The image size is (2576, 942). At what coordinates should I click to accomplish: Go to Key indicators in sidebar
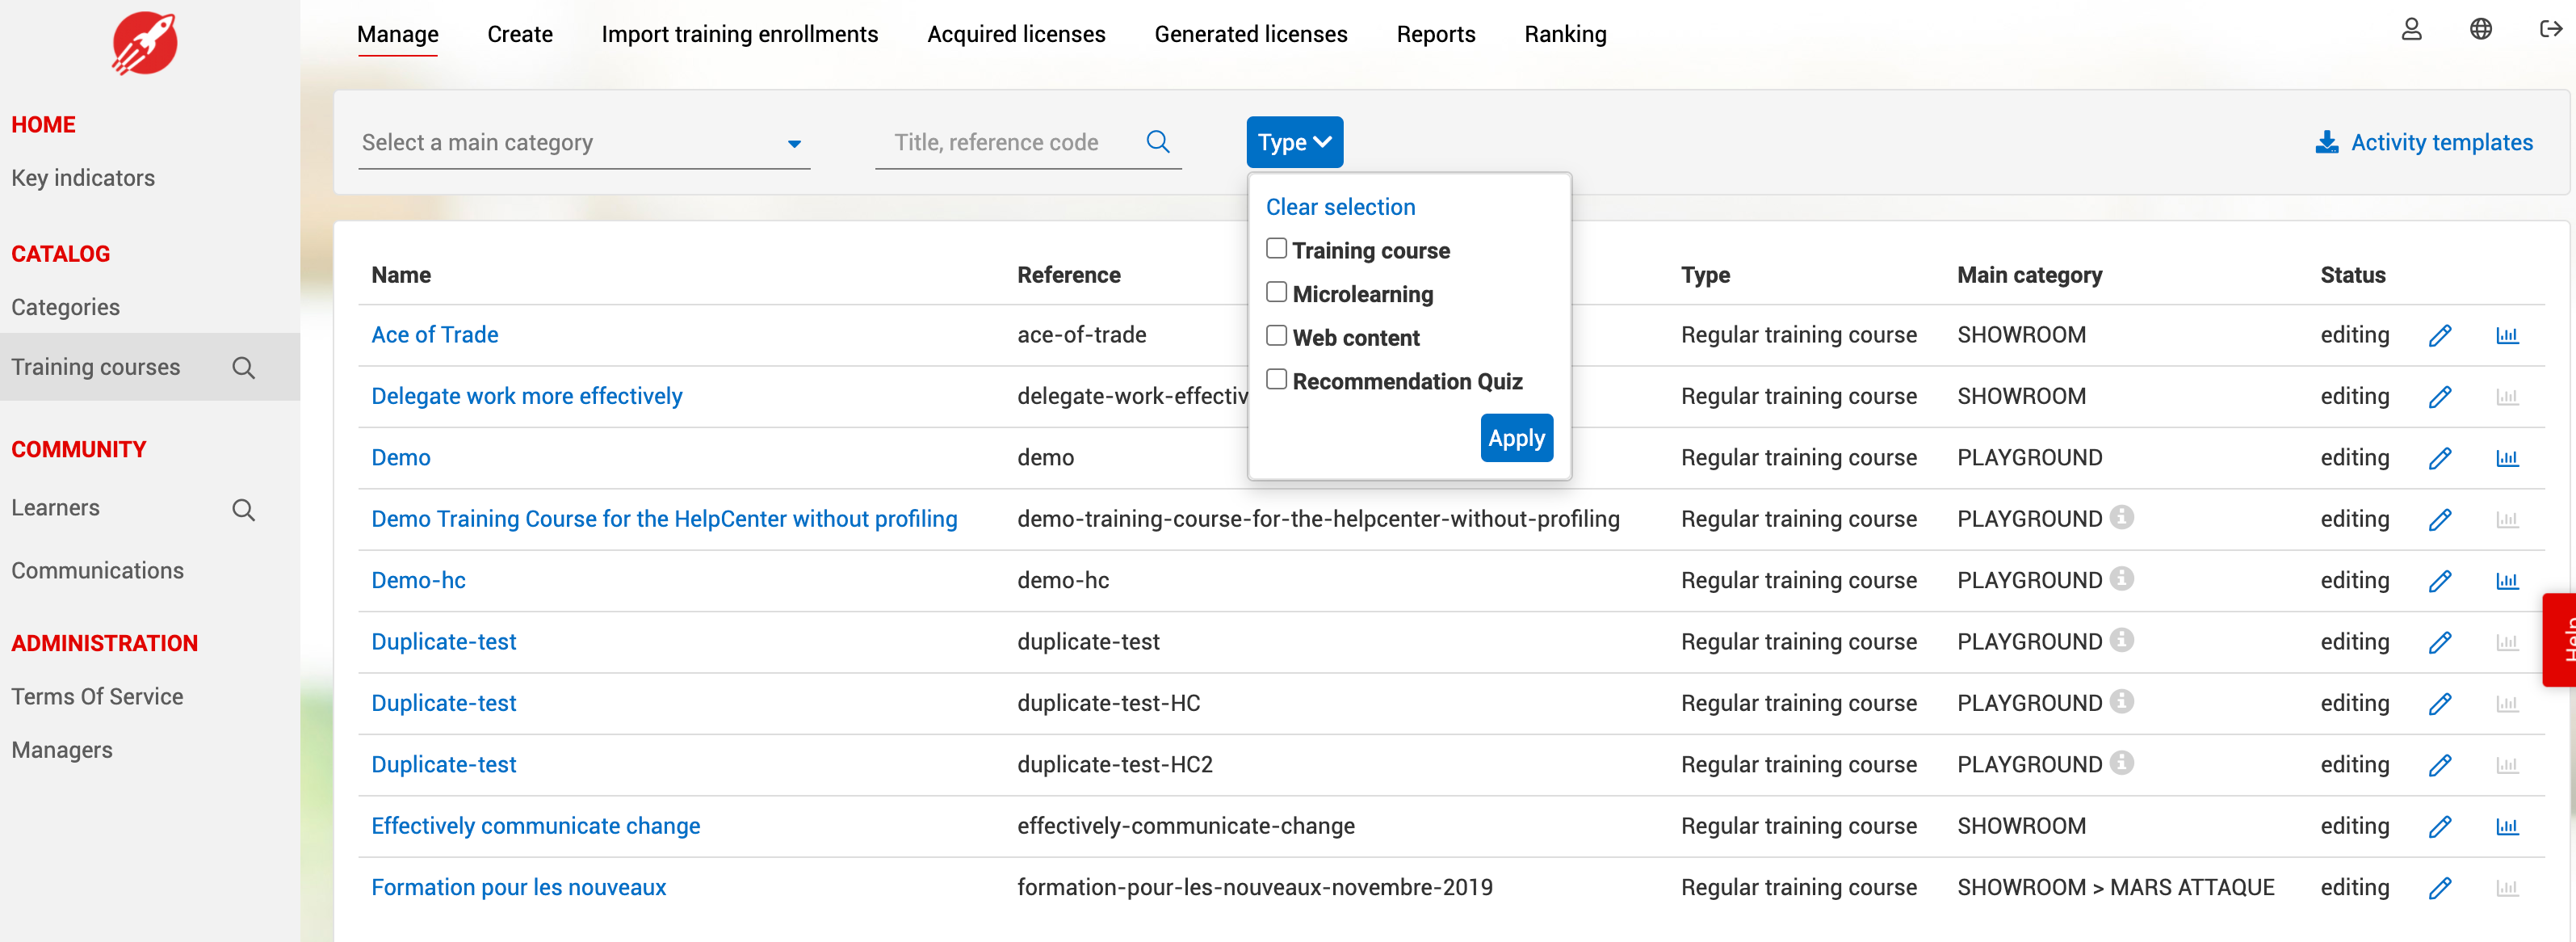83,178
